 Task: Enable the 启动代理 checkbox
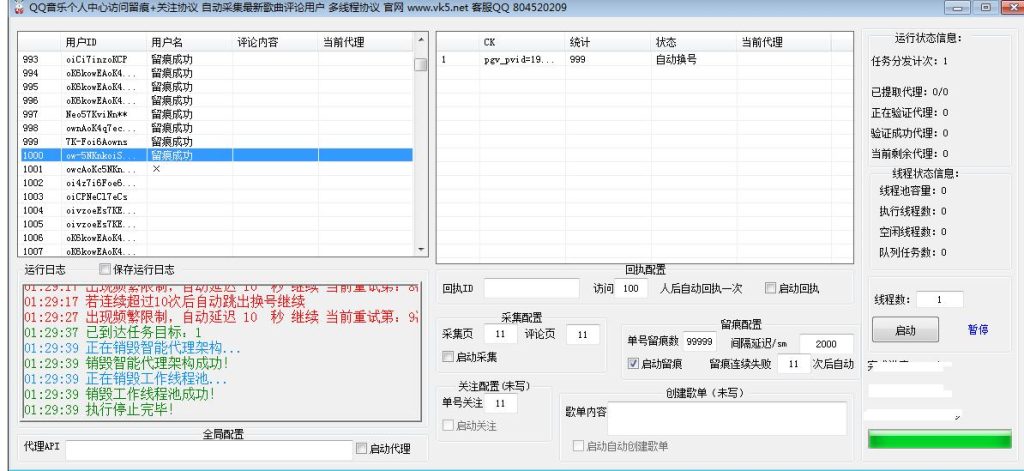pyautogui.click(x=362, y=449)
